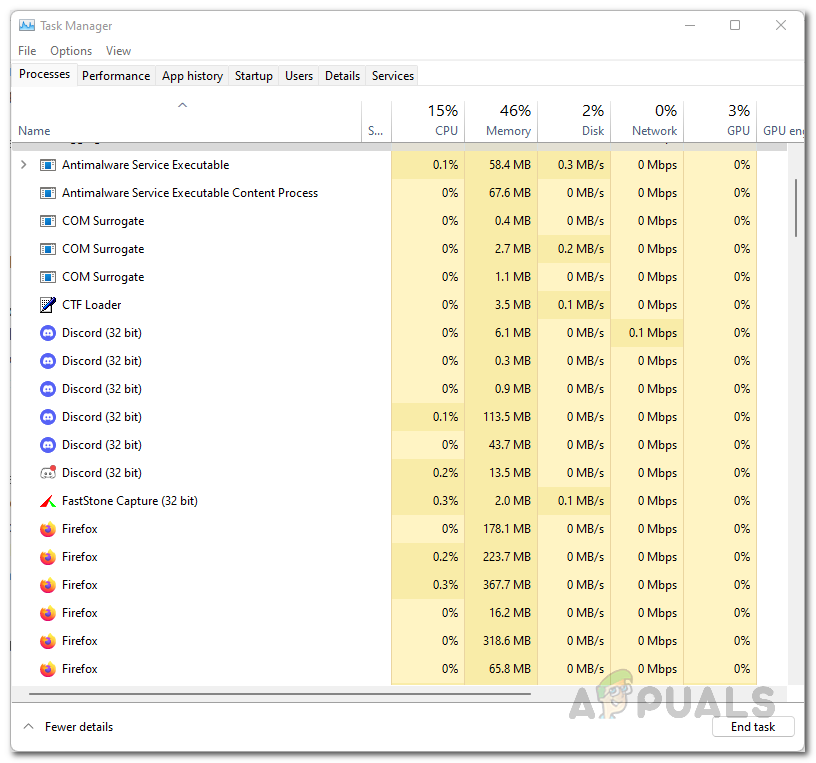Click COM Surrogate icon in 2.7 MB row
The width and height of the screenshot is (816, 763).
(47, 249)
